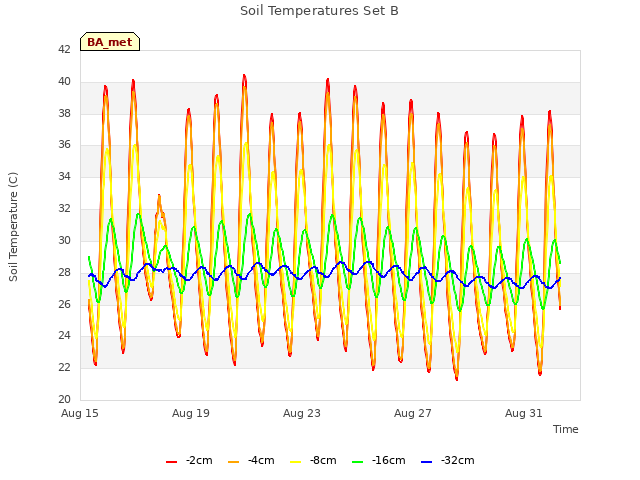Click the Aug 31 x-axis tick label
Image resolution: width=640 pixels, height=480 pixels.
524,413
